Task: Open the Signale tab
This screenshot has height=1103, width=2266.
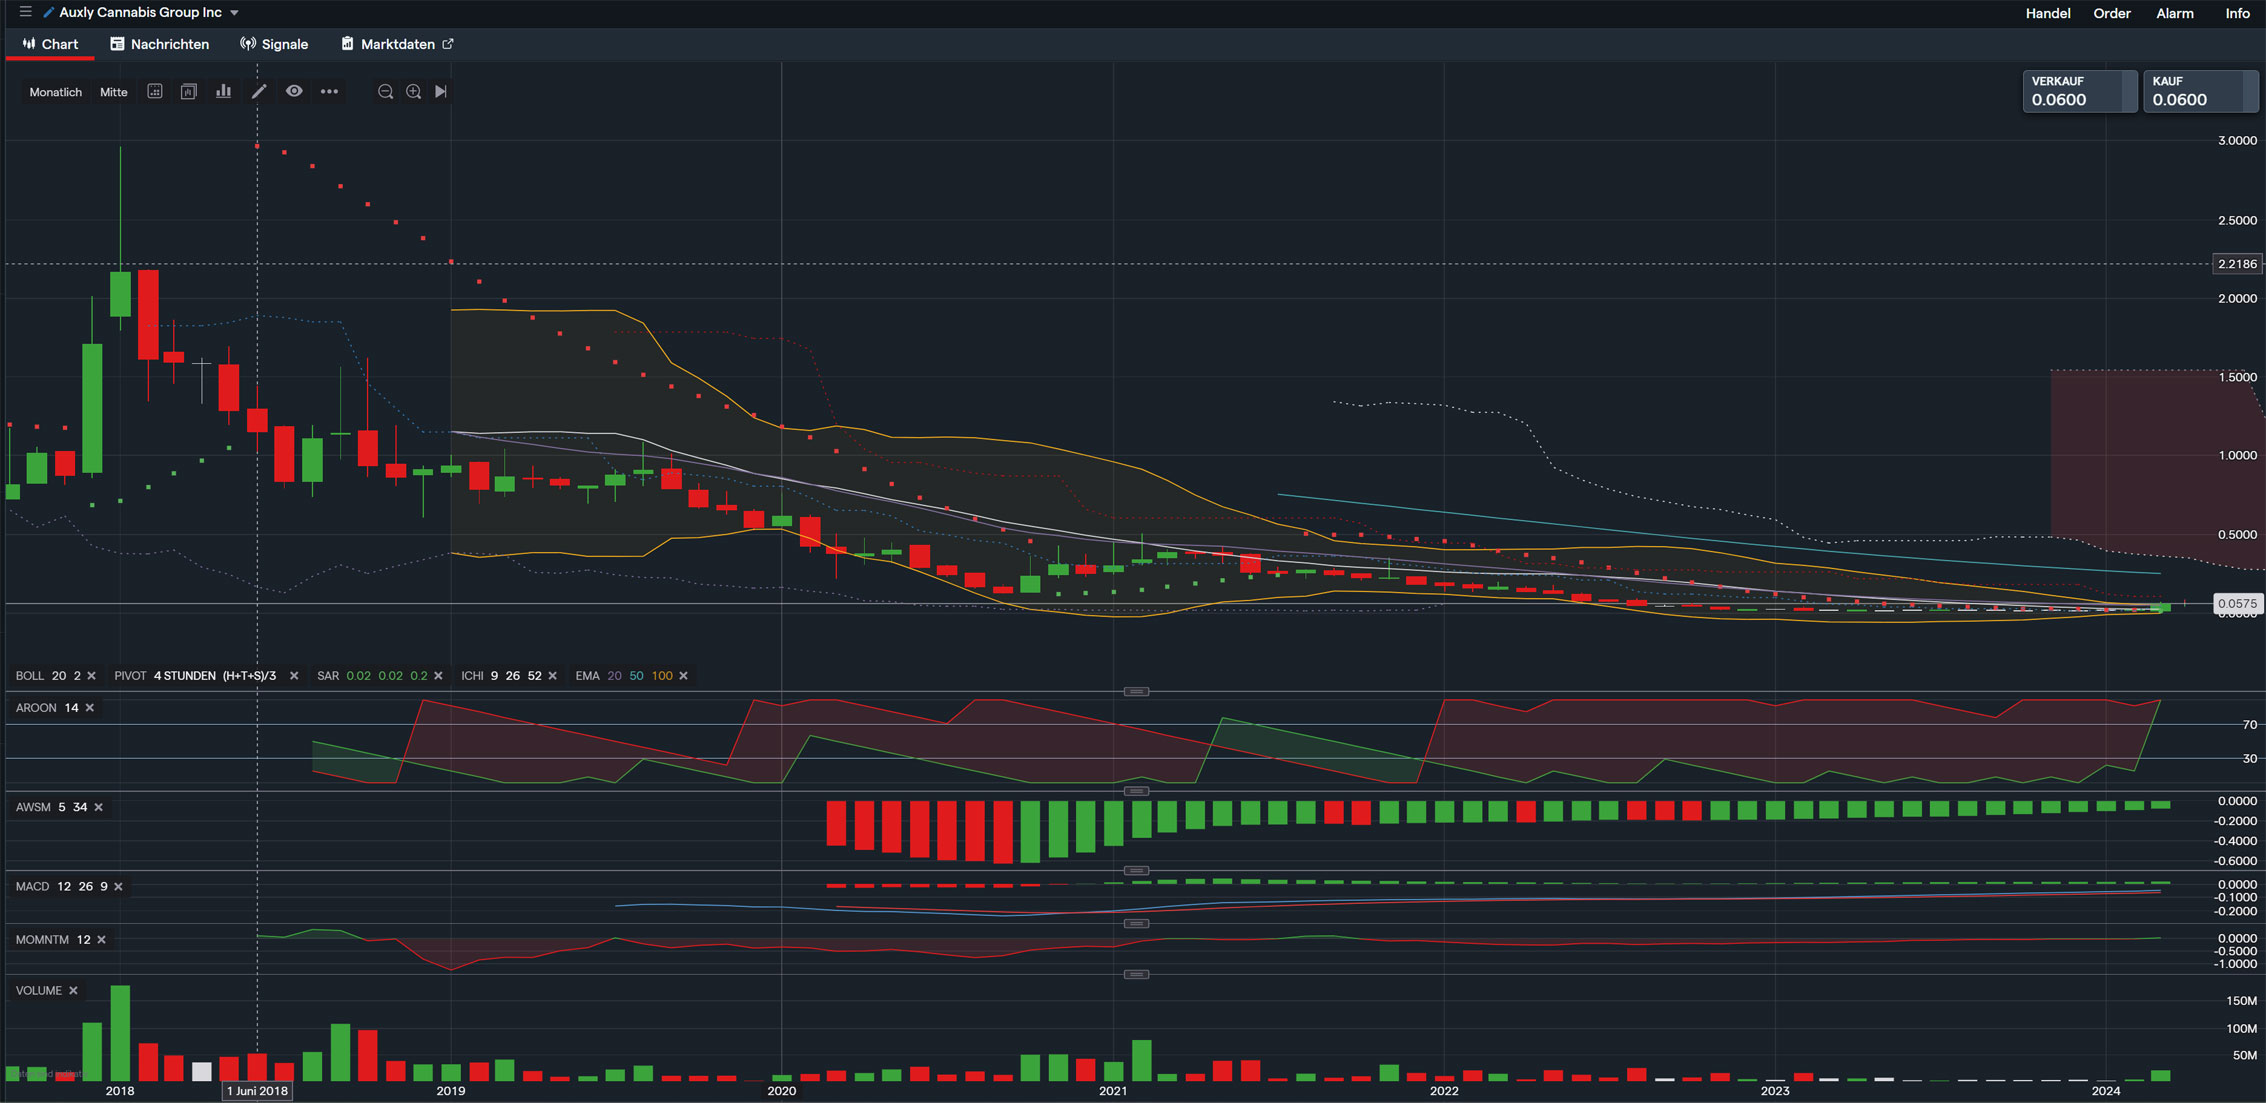Action: tap(274, 44)
